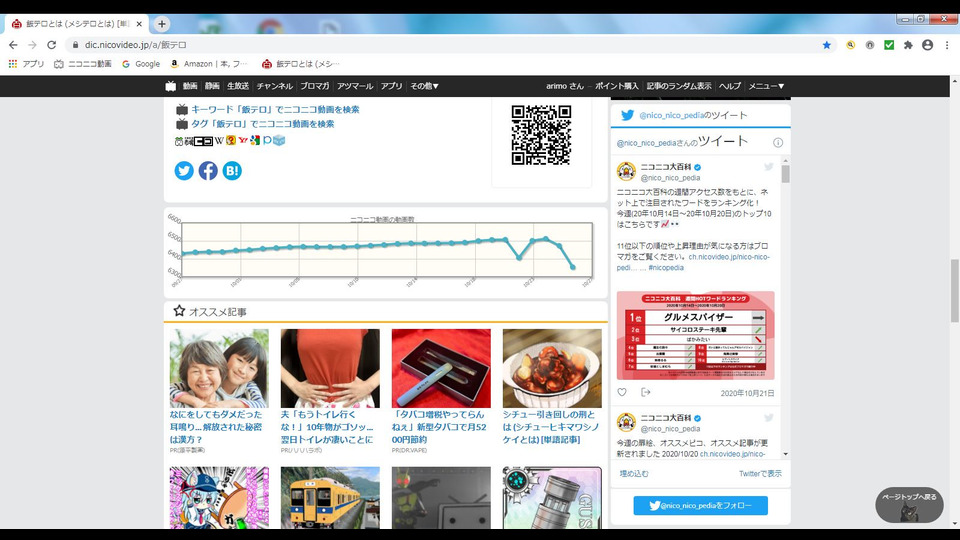Click the black ニコ logo icon
The image size is (960, 540).
203,141
